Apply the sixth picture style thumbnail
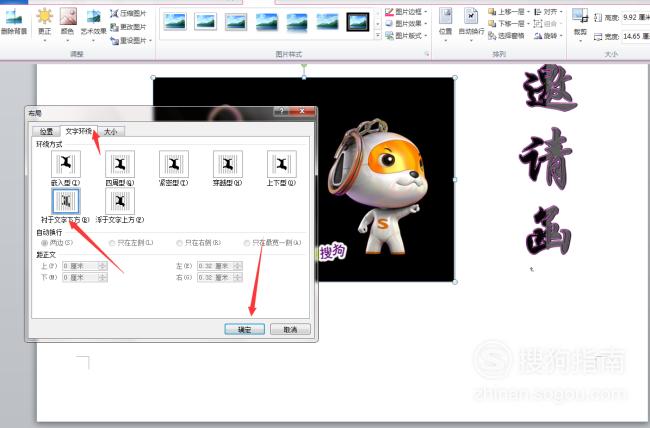This screenshot has width=650, height=428. click(x=327, y=22)
